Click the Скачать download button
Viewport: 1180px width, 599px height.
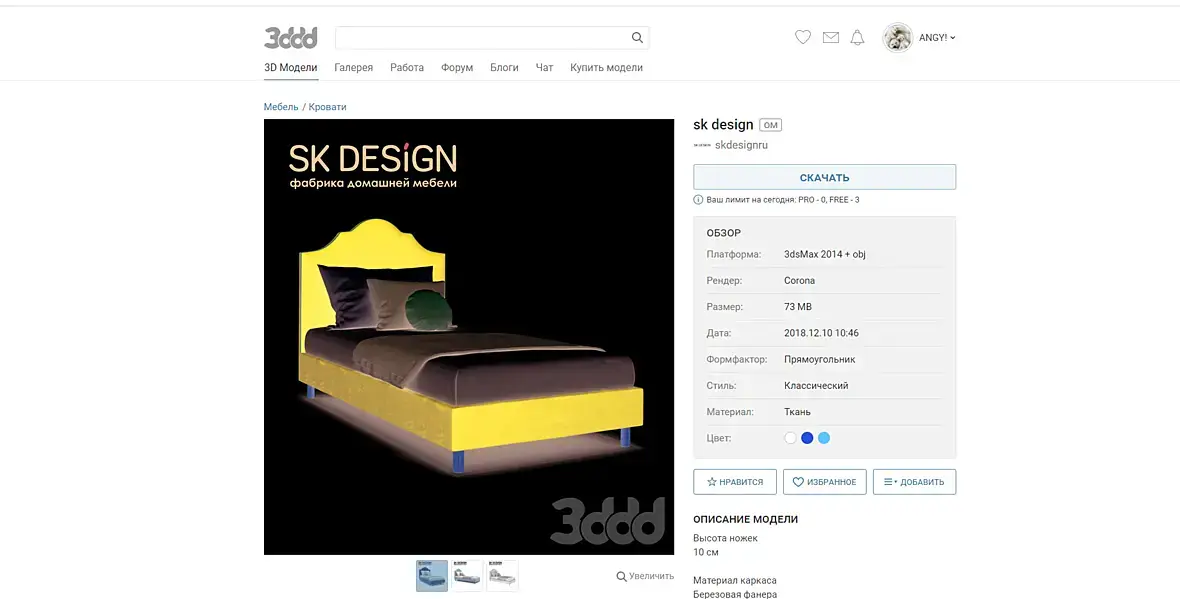click(x=825, y=178)
